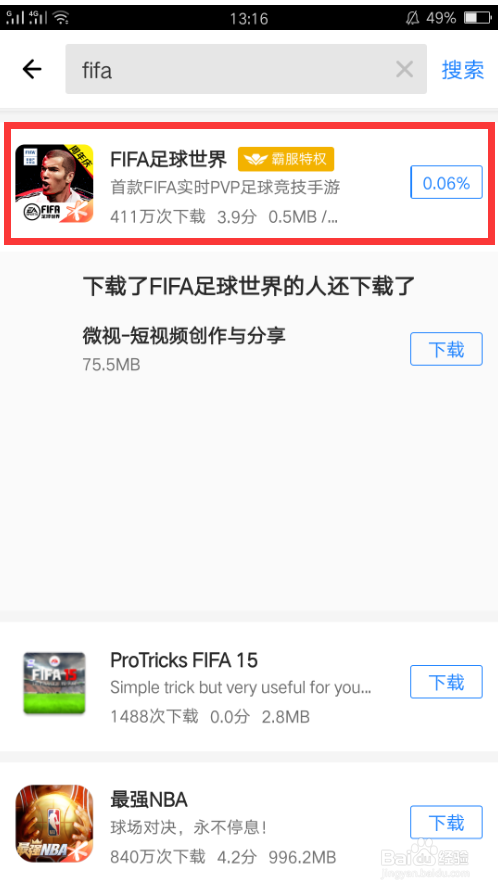Tap 下载了FIFA足球世界的人还下载了 heading
Screen dimensions: 498x891
[x=249, y=286]
